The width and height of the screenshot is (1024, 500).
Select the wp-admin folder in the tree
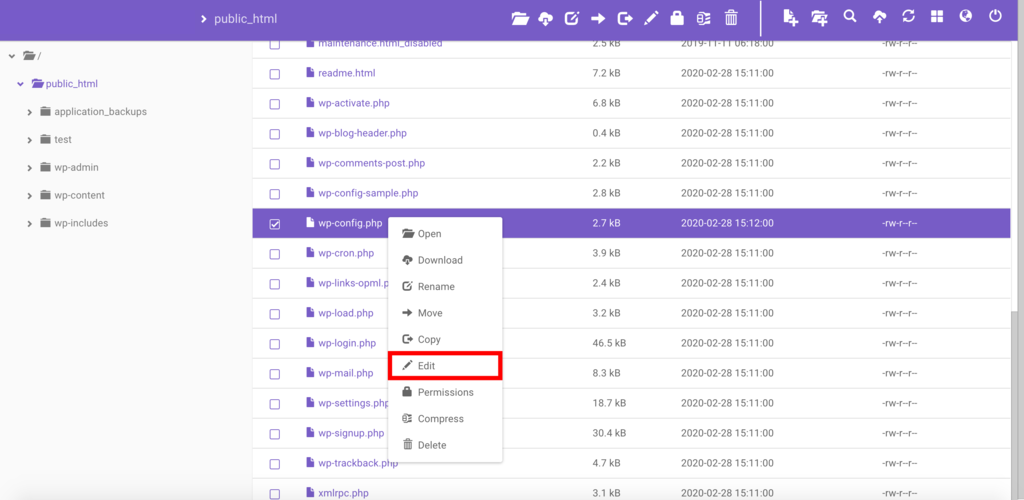[x=76, y=167]
